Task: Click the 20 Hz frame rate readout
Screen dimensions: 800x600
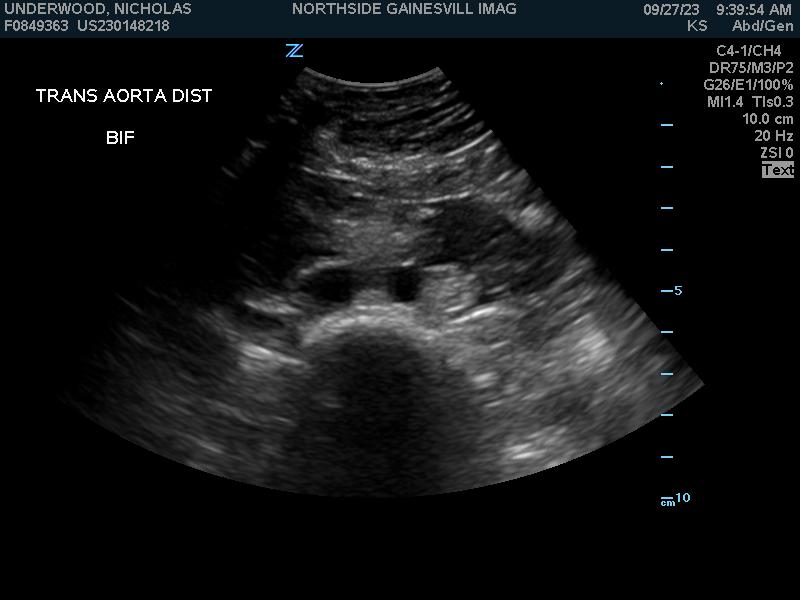Action: pyautogui.click(x=773, y=136)
